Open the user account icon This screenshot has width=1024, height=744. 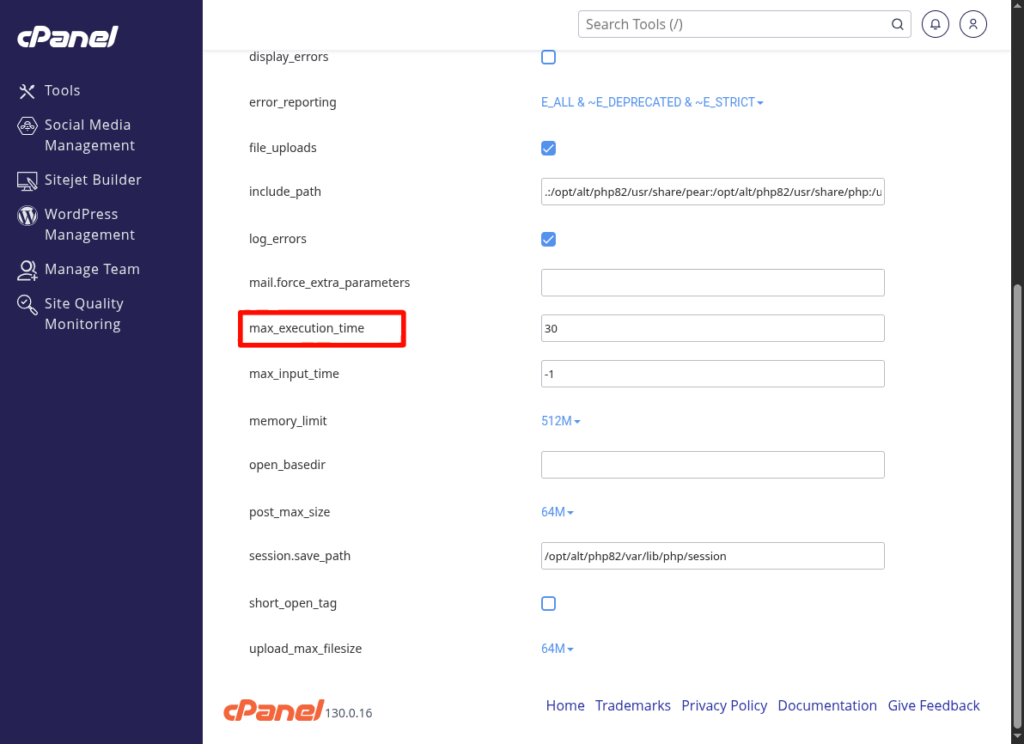click(x=973, y=24)
